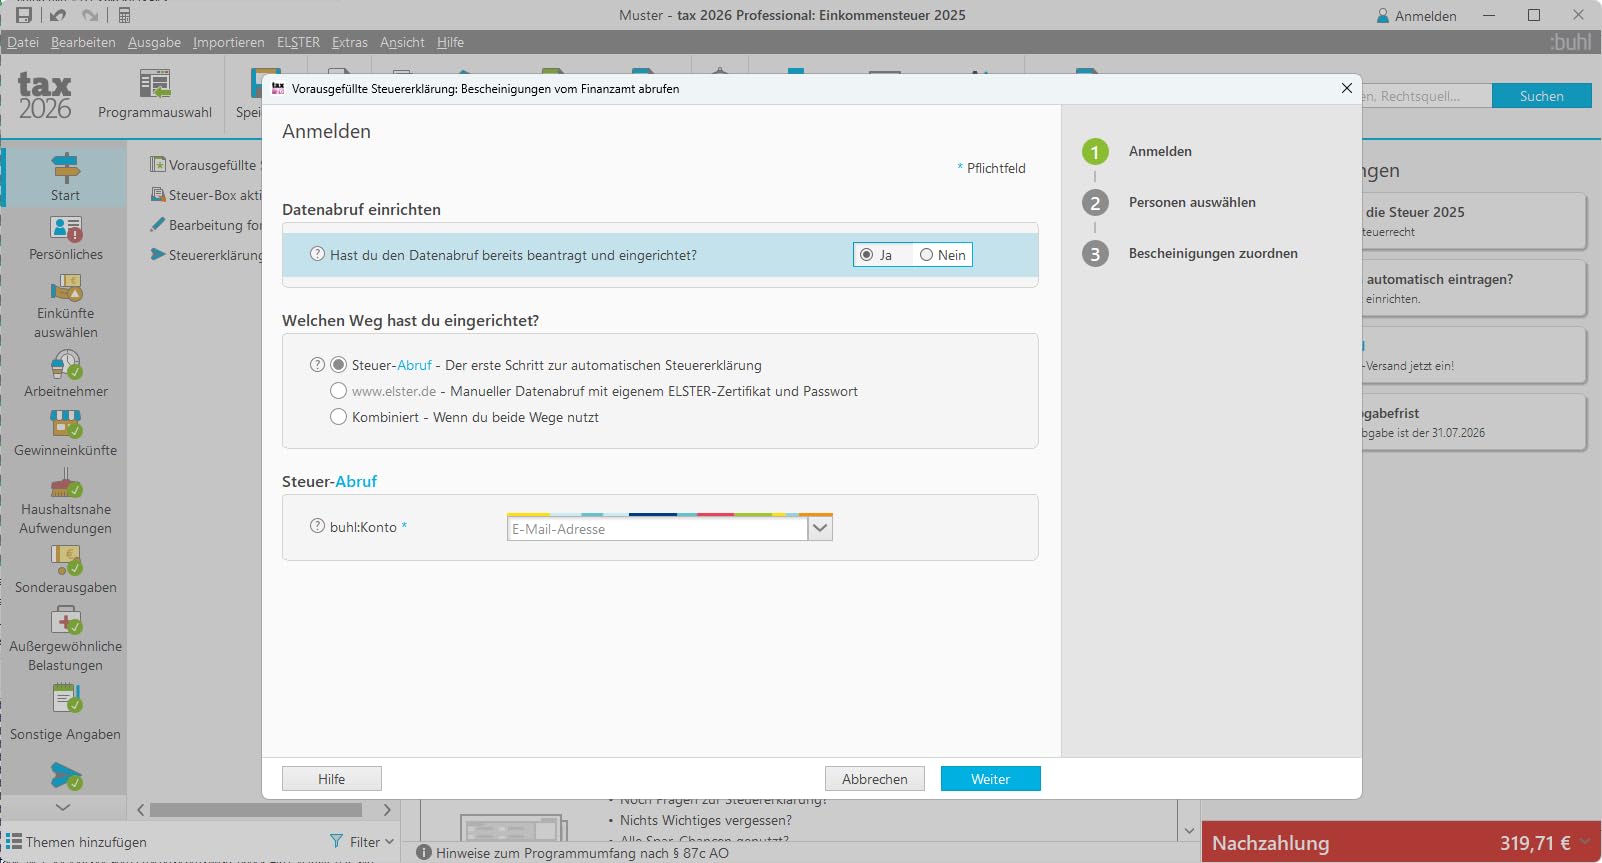Select the Steuer-Abruf radio option
The height and width of the screenshot is (863, 1602).
(339, 365)
